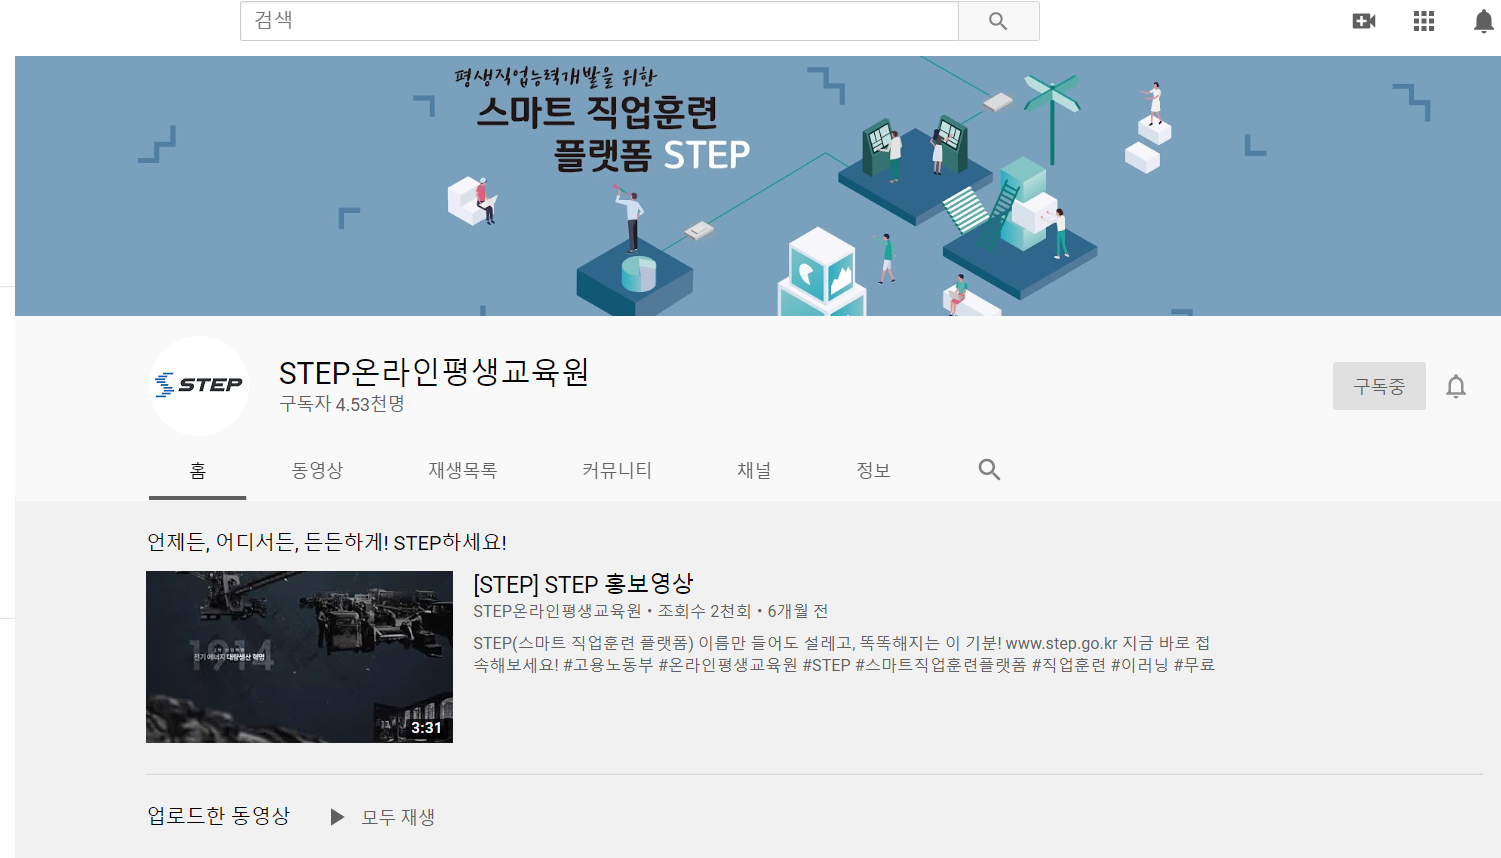Open the notifications bell in top bar
1501x858 pixels.
click(1484, 21)
